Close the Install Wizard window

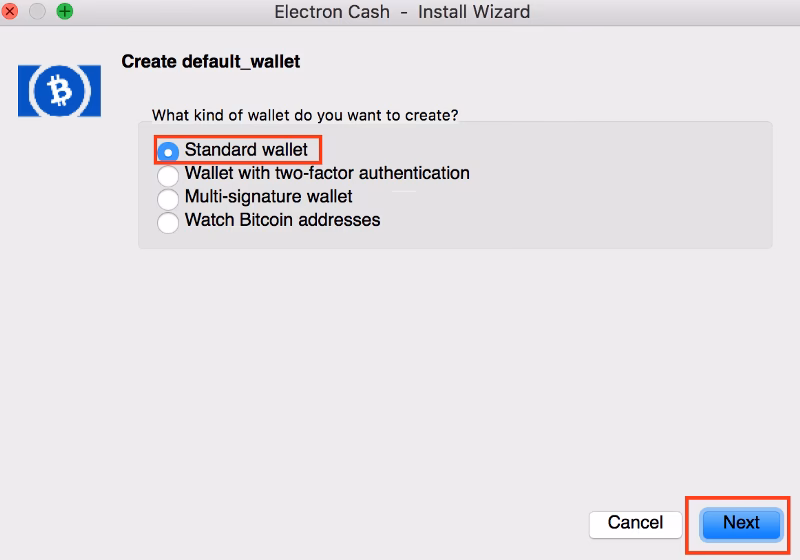pyautogui.click(x=12, y=12)
